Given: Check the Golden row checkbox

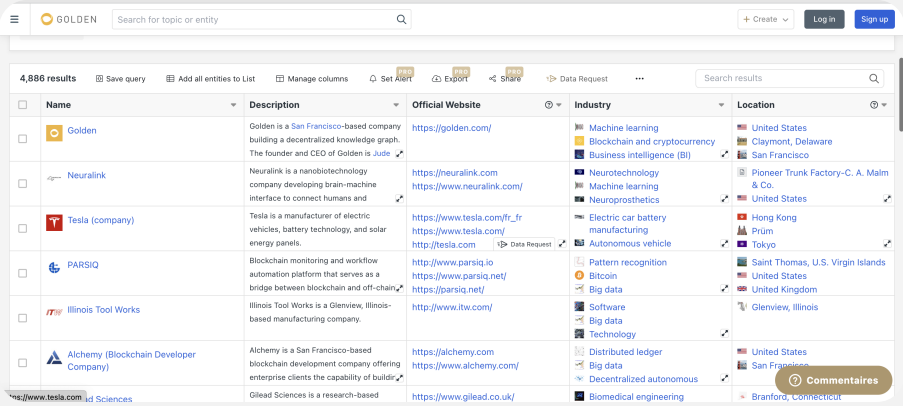Looking at the screenshot, I should tap(22, 139).
